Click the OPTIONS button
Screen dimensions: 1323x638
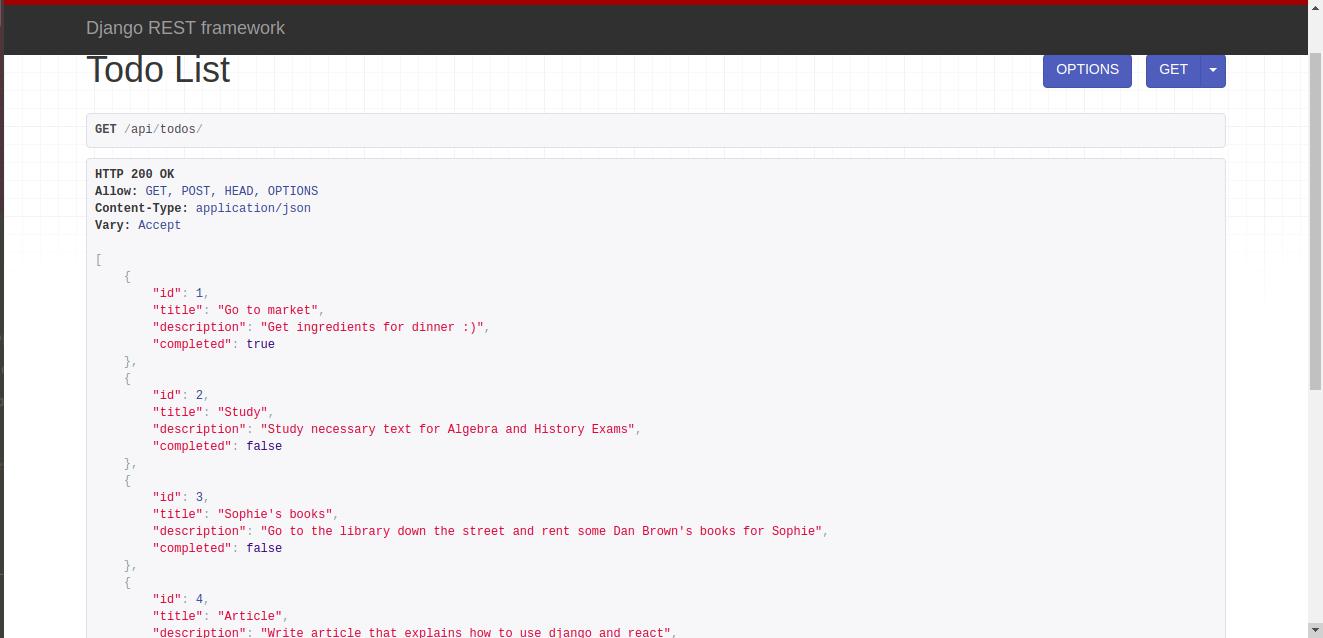click(1087, 70)
